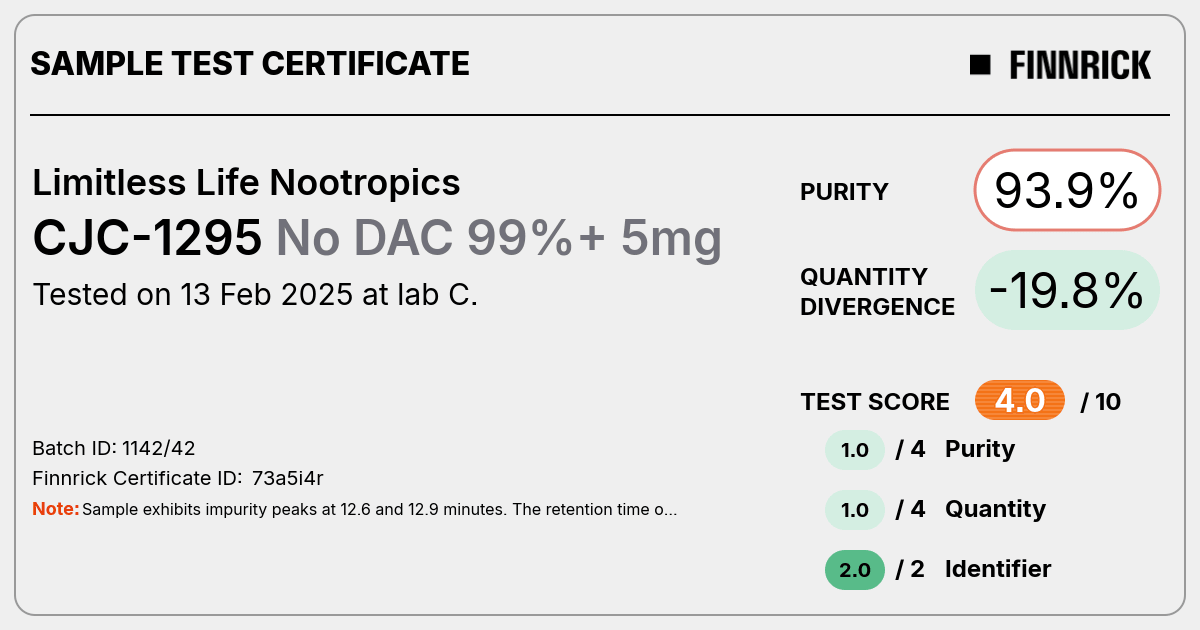Click the TEST SCORE label
1200x630 pixels.
[x=875, y=402]
